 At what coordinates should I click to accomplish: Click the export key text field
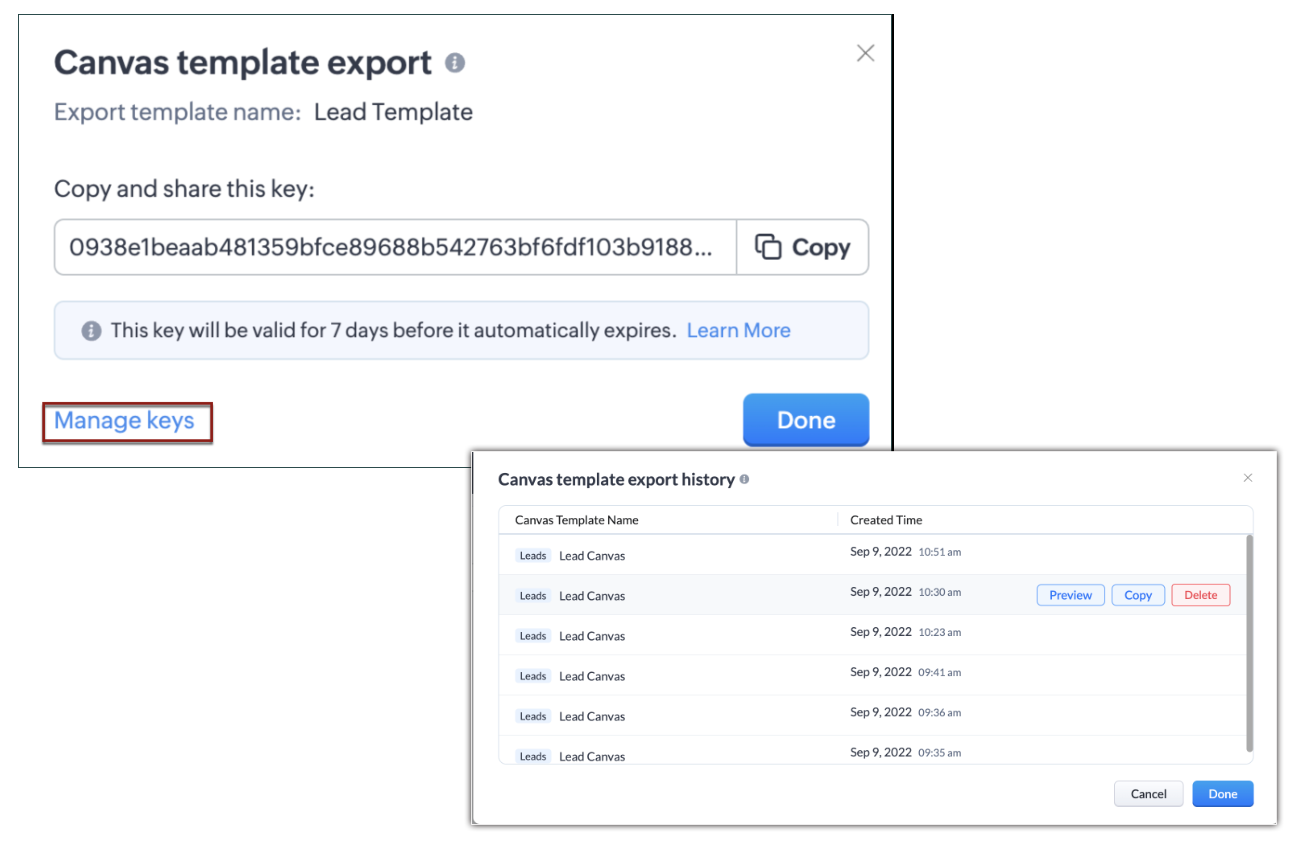click(395, 247)
